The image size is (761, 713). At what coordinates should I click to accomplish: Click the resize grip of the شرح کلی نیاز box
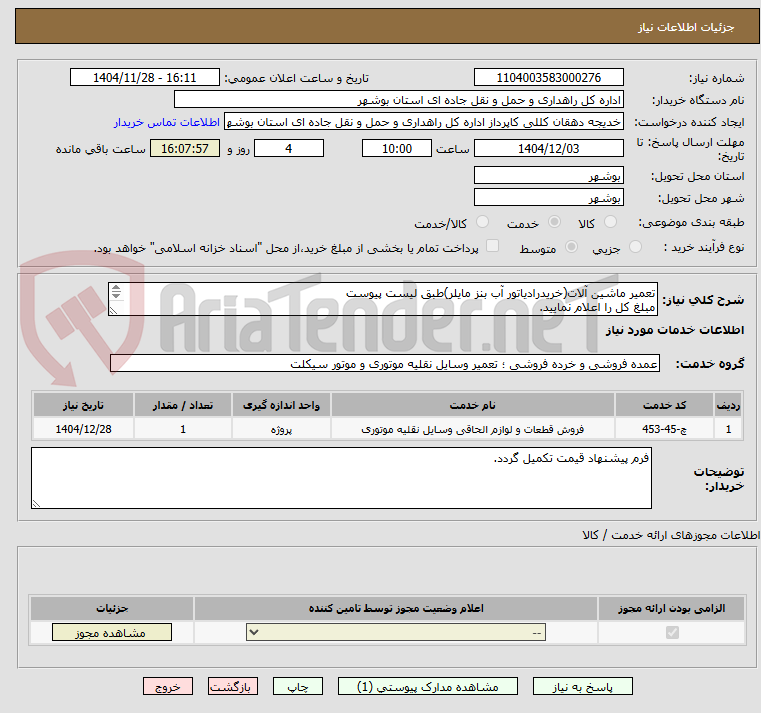click(x=114, y=310)
